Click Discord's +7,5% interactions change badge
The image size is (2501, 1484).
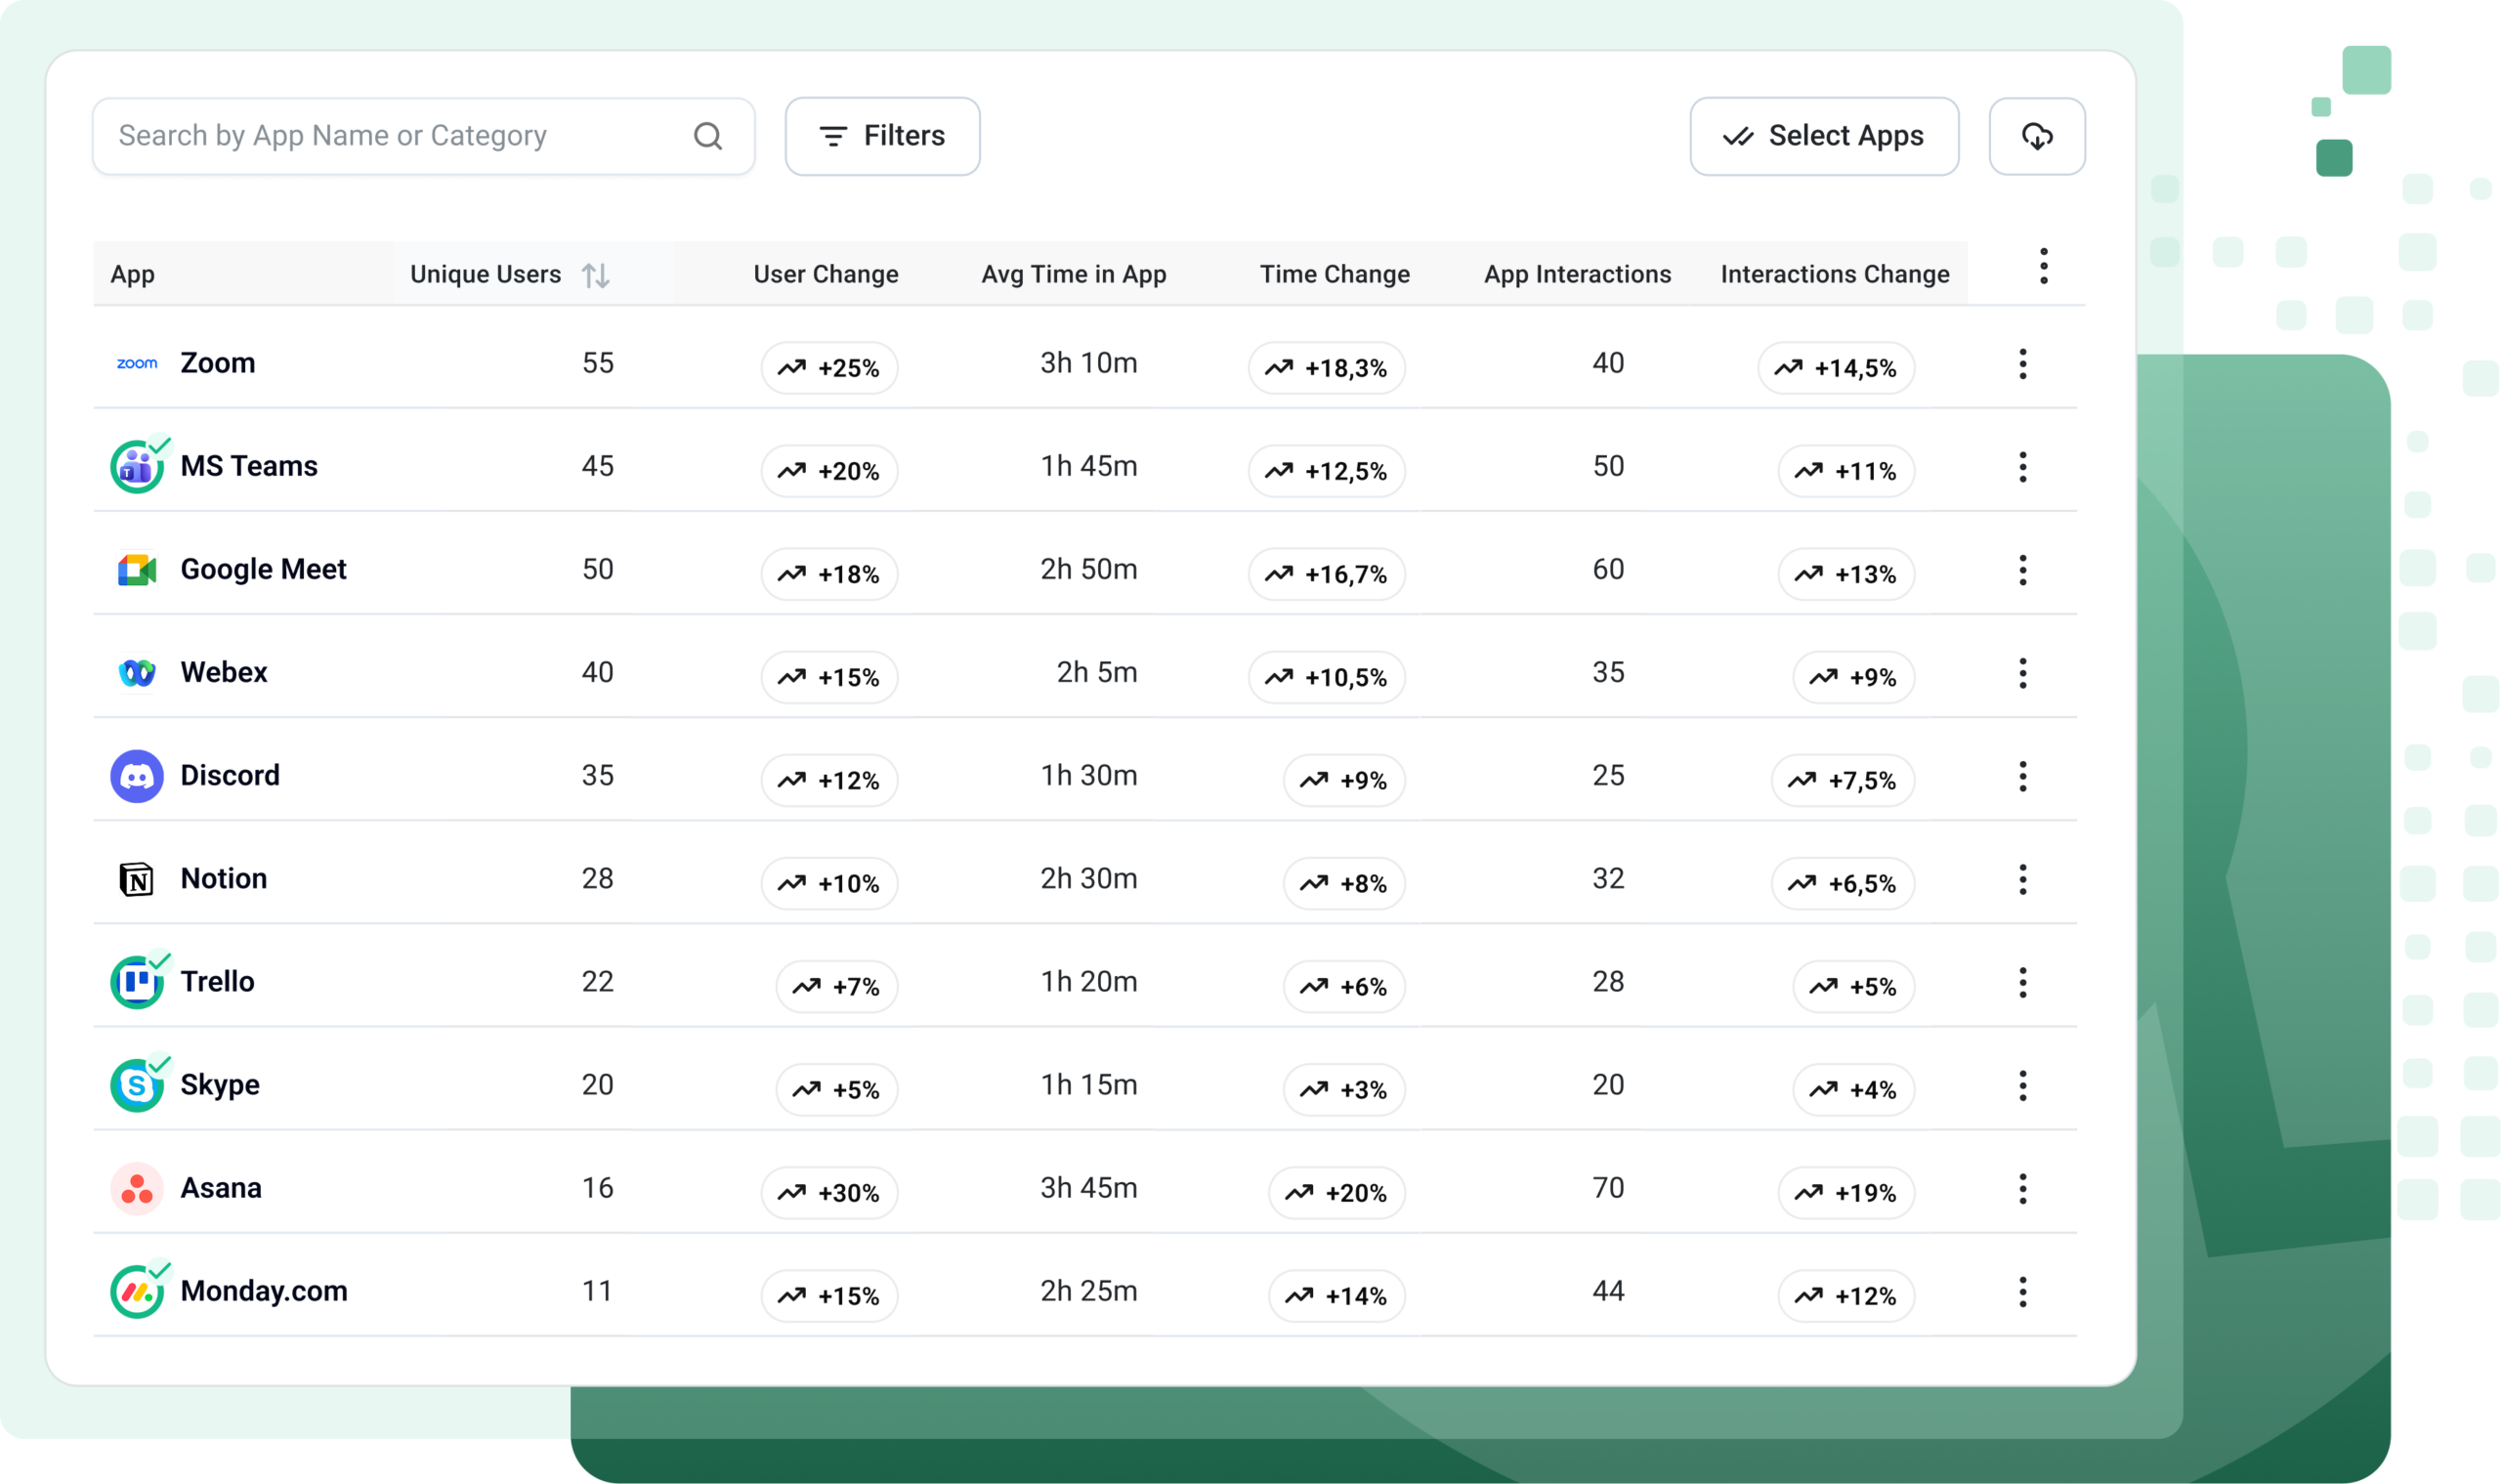pos(1843,780)
